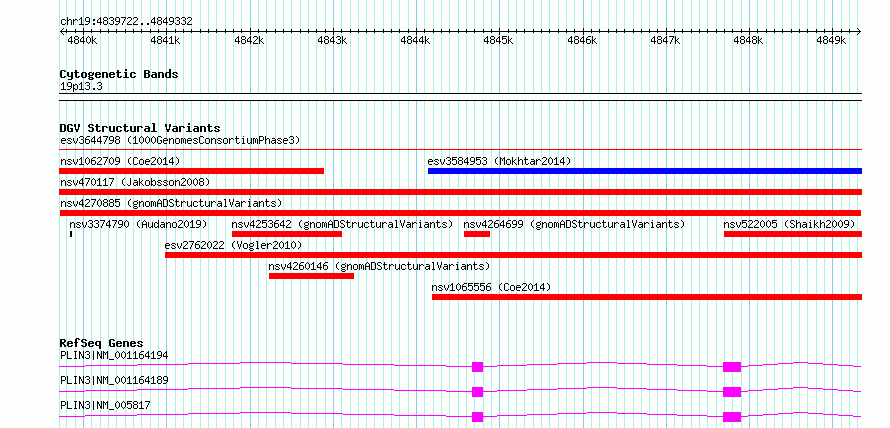Click the ruler's left arrowhead
Screen dimensions: 890x428
(62, 31)
